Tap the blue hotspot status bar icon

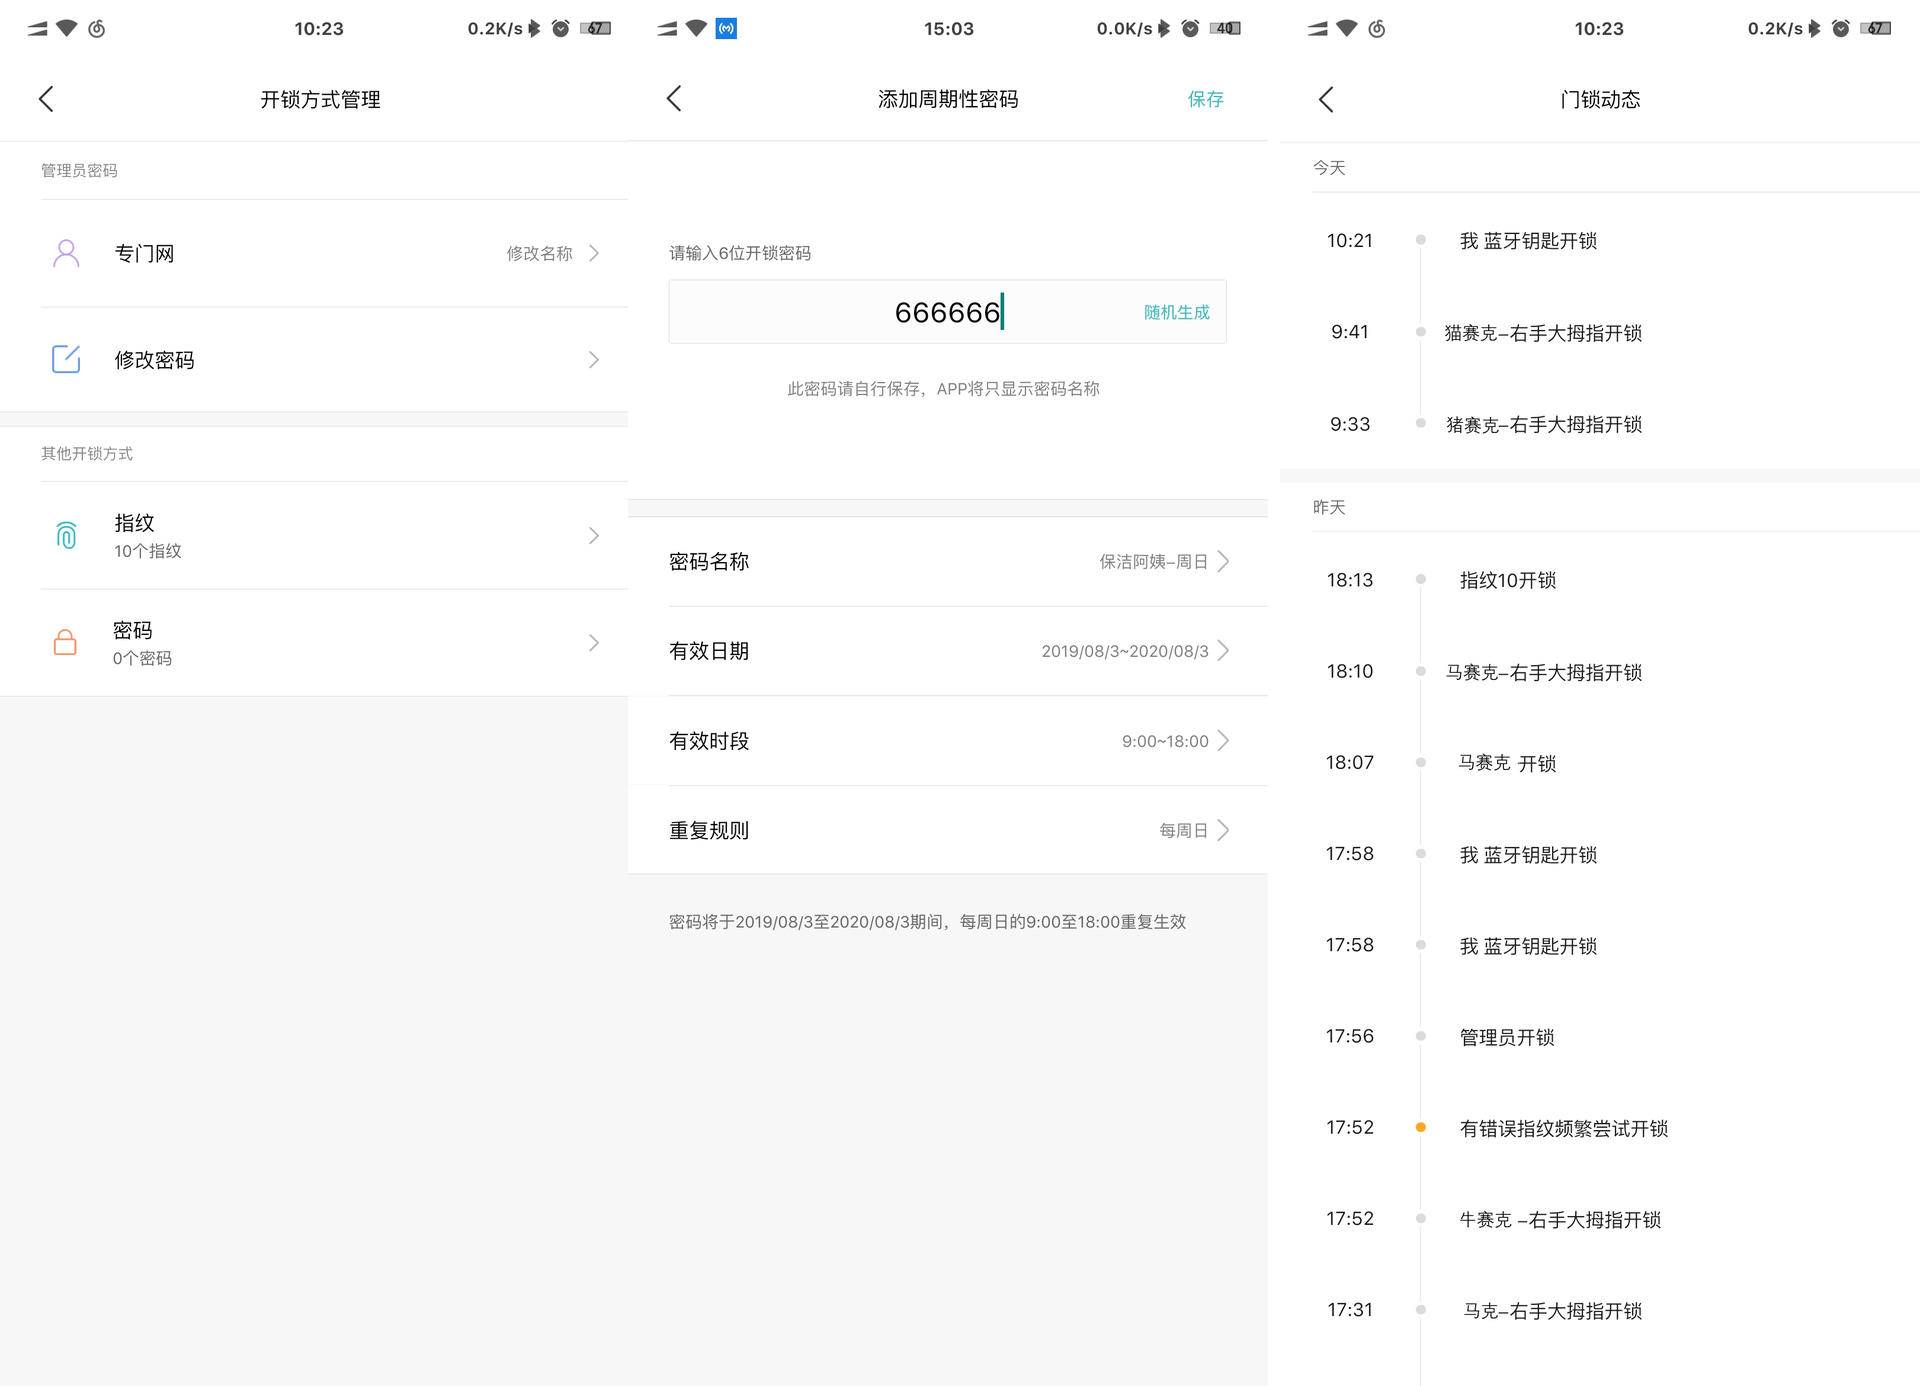pos(727,28)
